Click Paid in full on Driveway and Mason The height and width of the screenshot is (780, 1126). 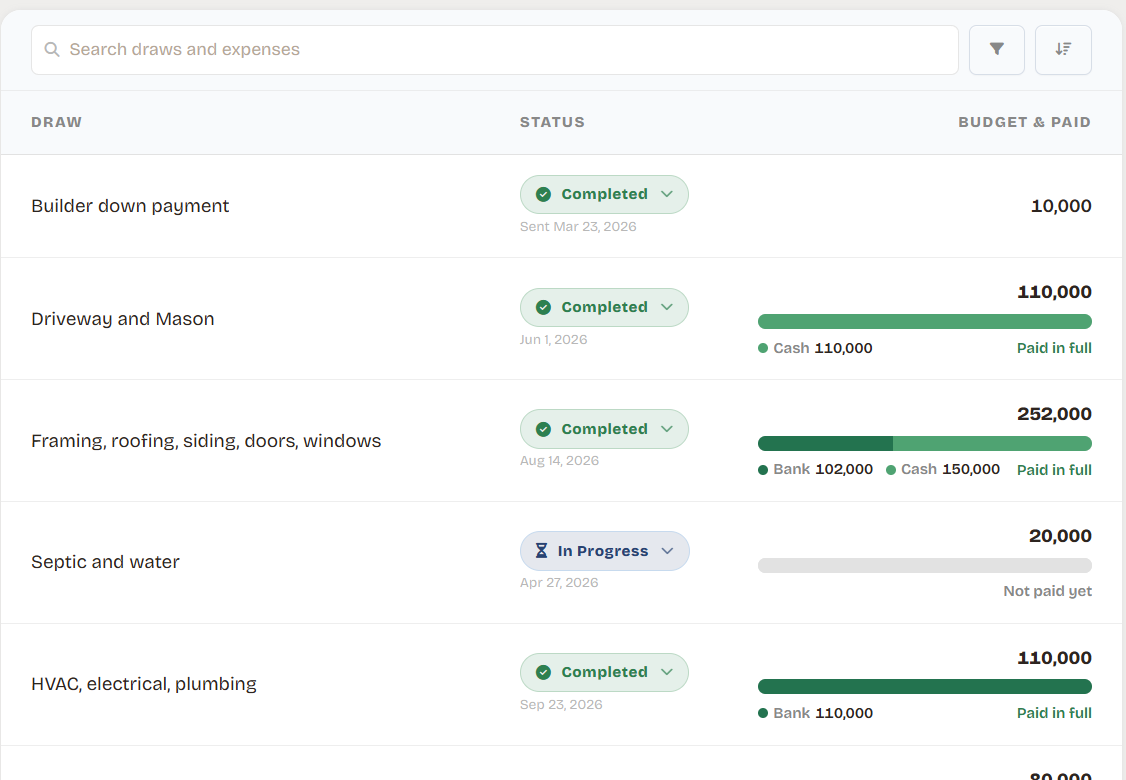tap(1054, 348)
